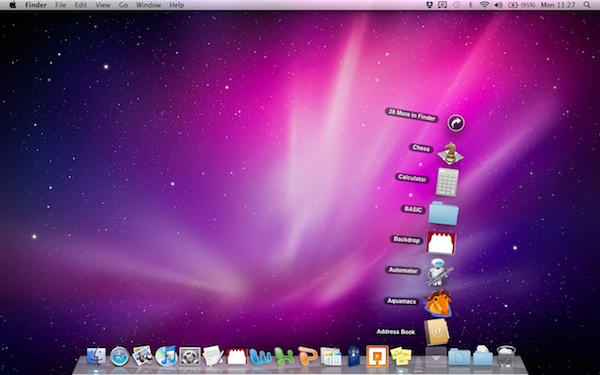Open the calendar-window icon in Dock
The height and width of the screenshot is (375, 600).
331,357
